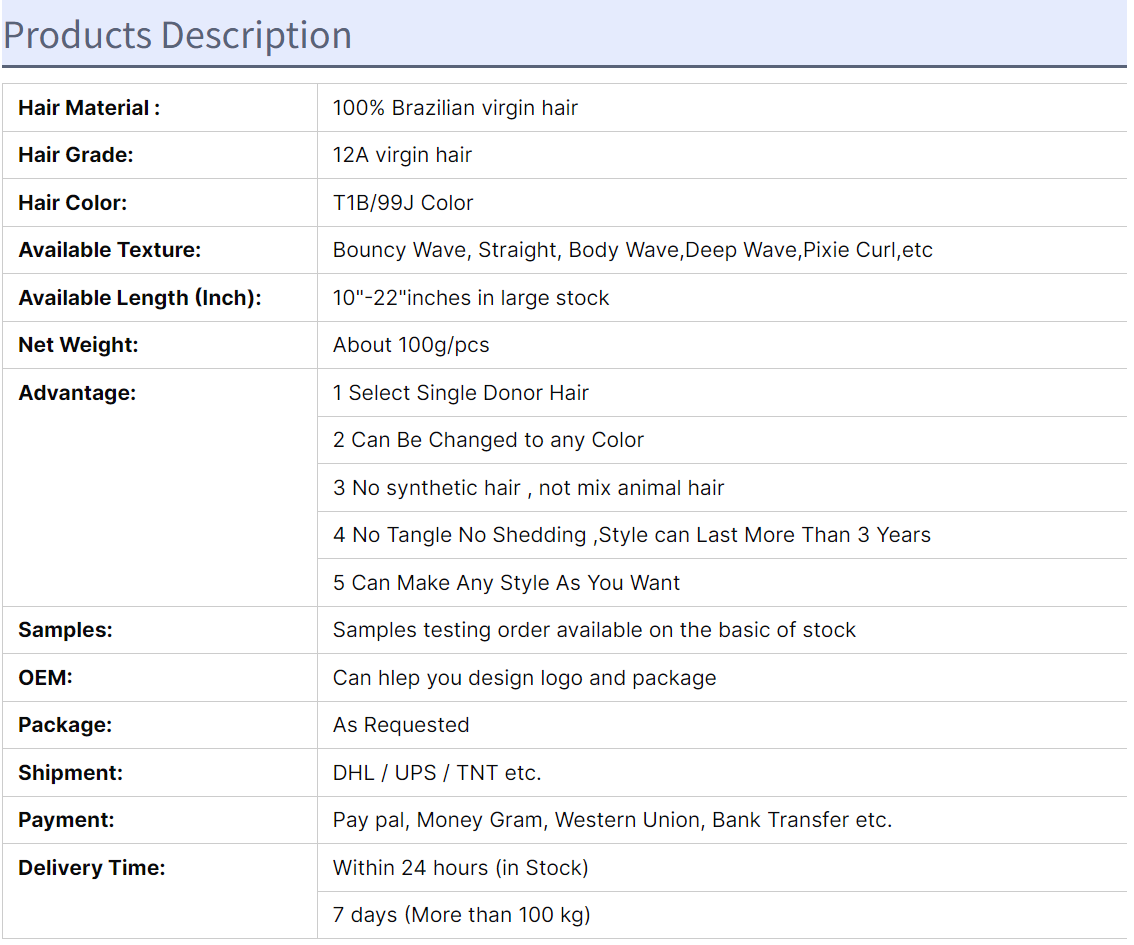Click Within 24 hours (in Stock)
This screenshot has height=945, width=1134.
coord(461,868)
